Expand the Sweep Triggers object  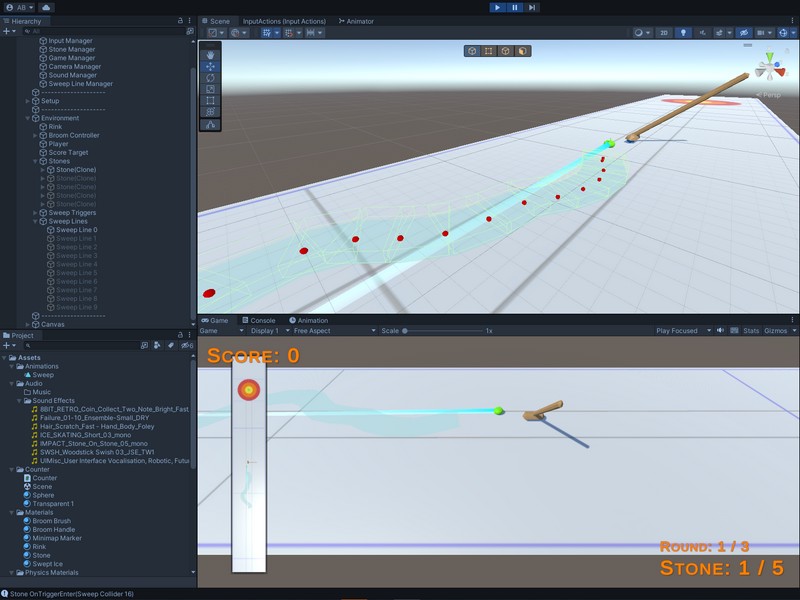click(x=35, y=213)
